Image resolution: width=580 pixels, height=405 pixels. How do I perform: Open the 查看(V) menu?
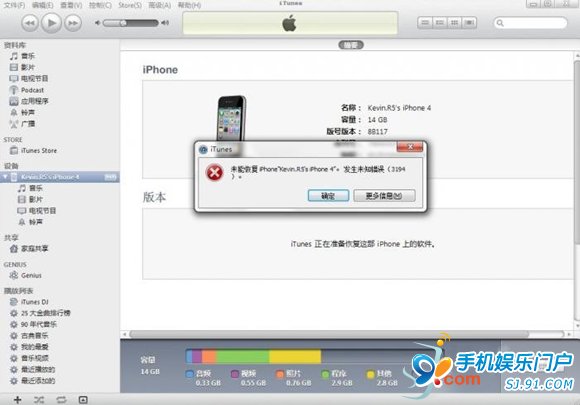(71, 5)
